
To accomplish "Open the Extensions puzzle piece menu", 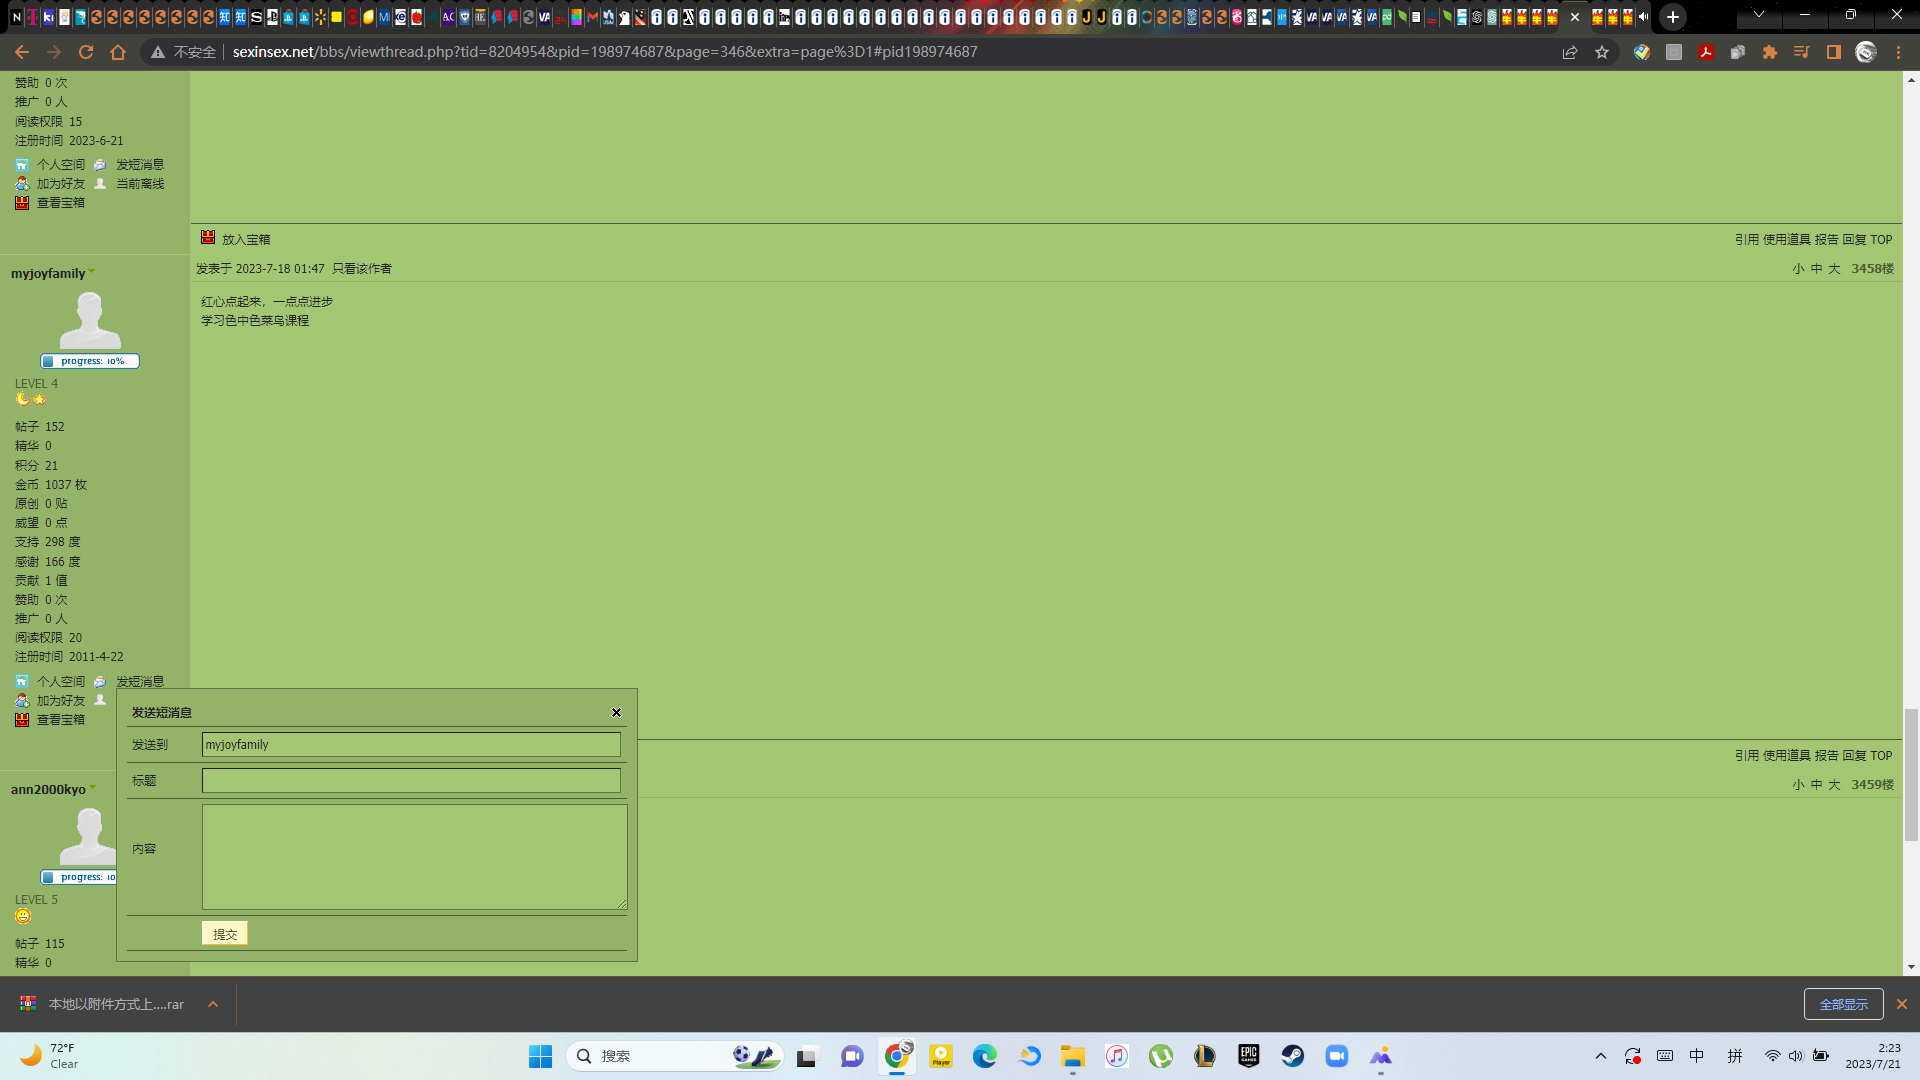I will 1770,52.
